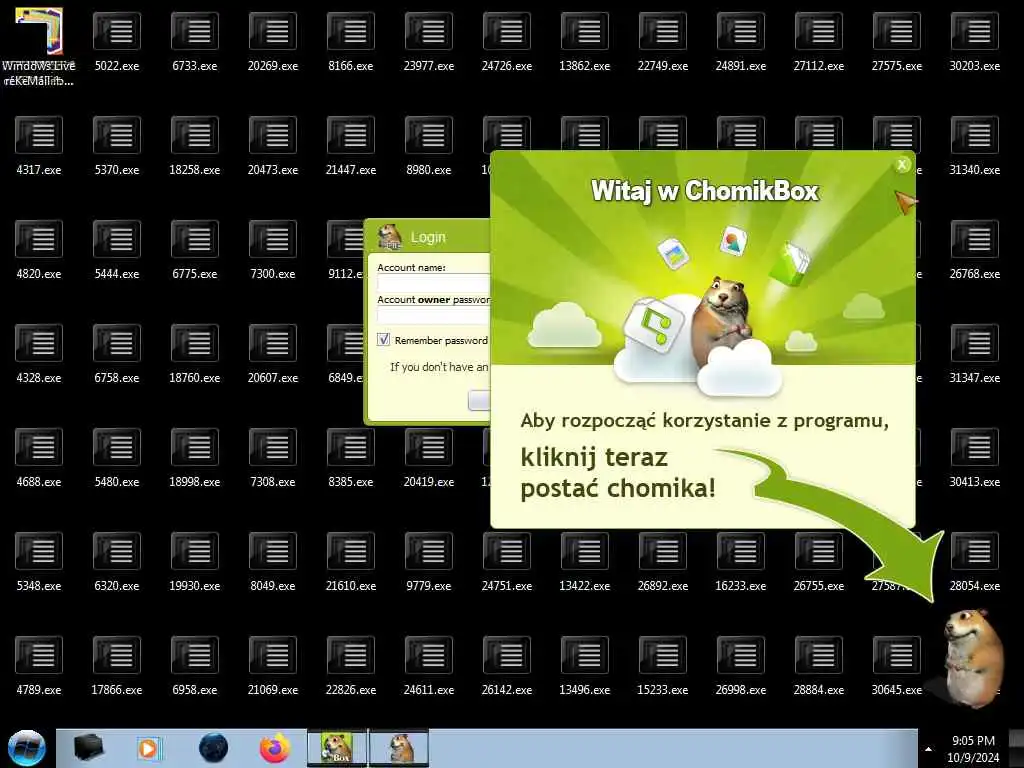This screenshot has width=1024, height=768.
Task: Select the 5444.exe desktop icon
Action: coord(117,249)
